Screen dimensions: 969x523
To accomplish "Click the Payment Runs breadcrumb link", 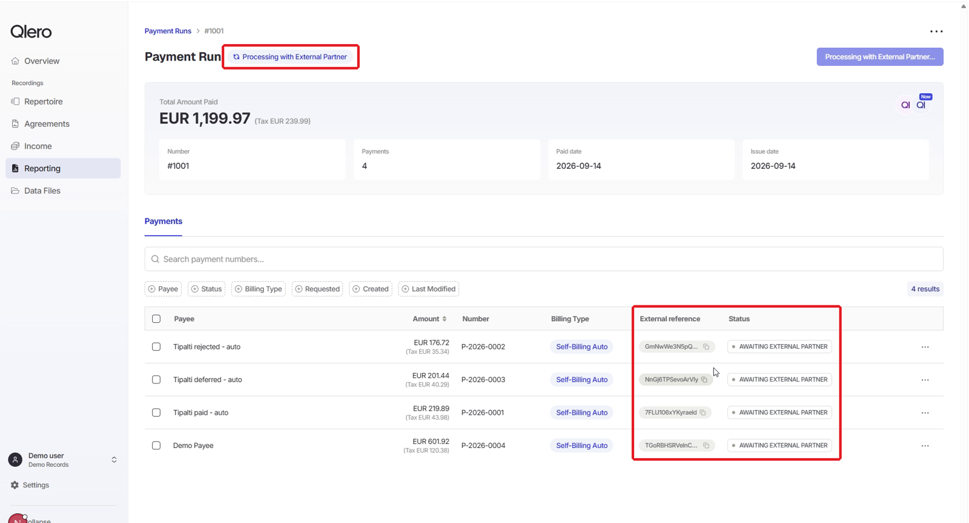I will coord(167,31).
